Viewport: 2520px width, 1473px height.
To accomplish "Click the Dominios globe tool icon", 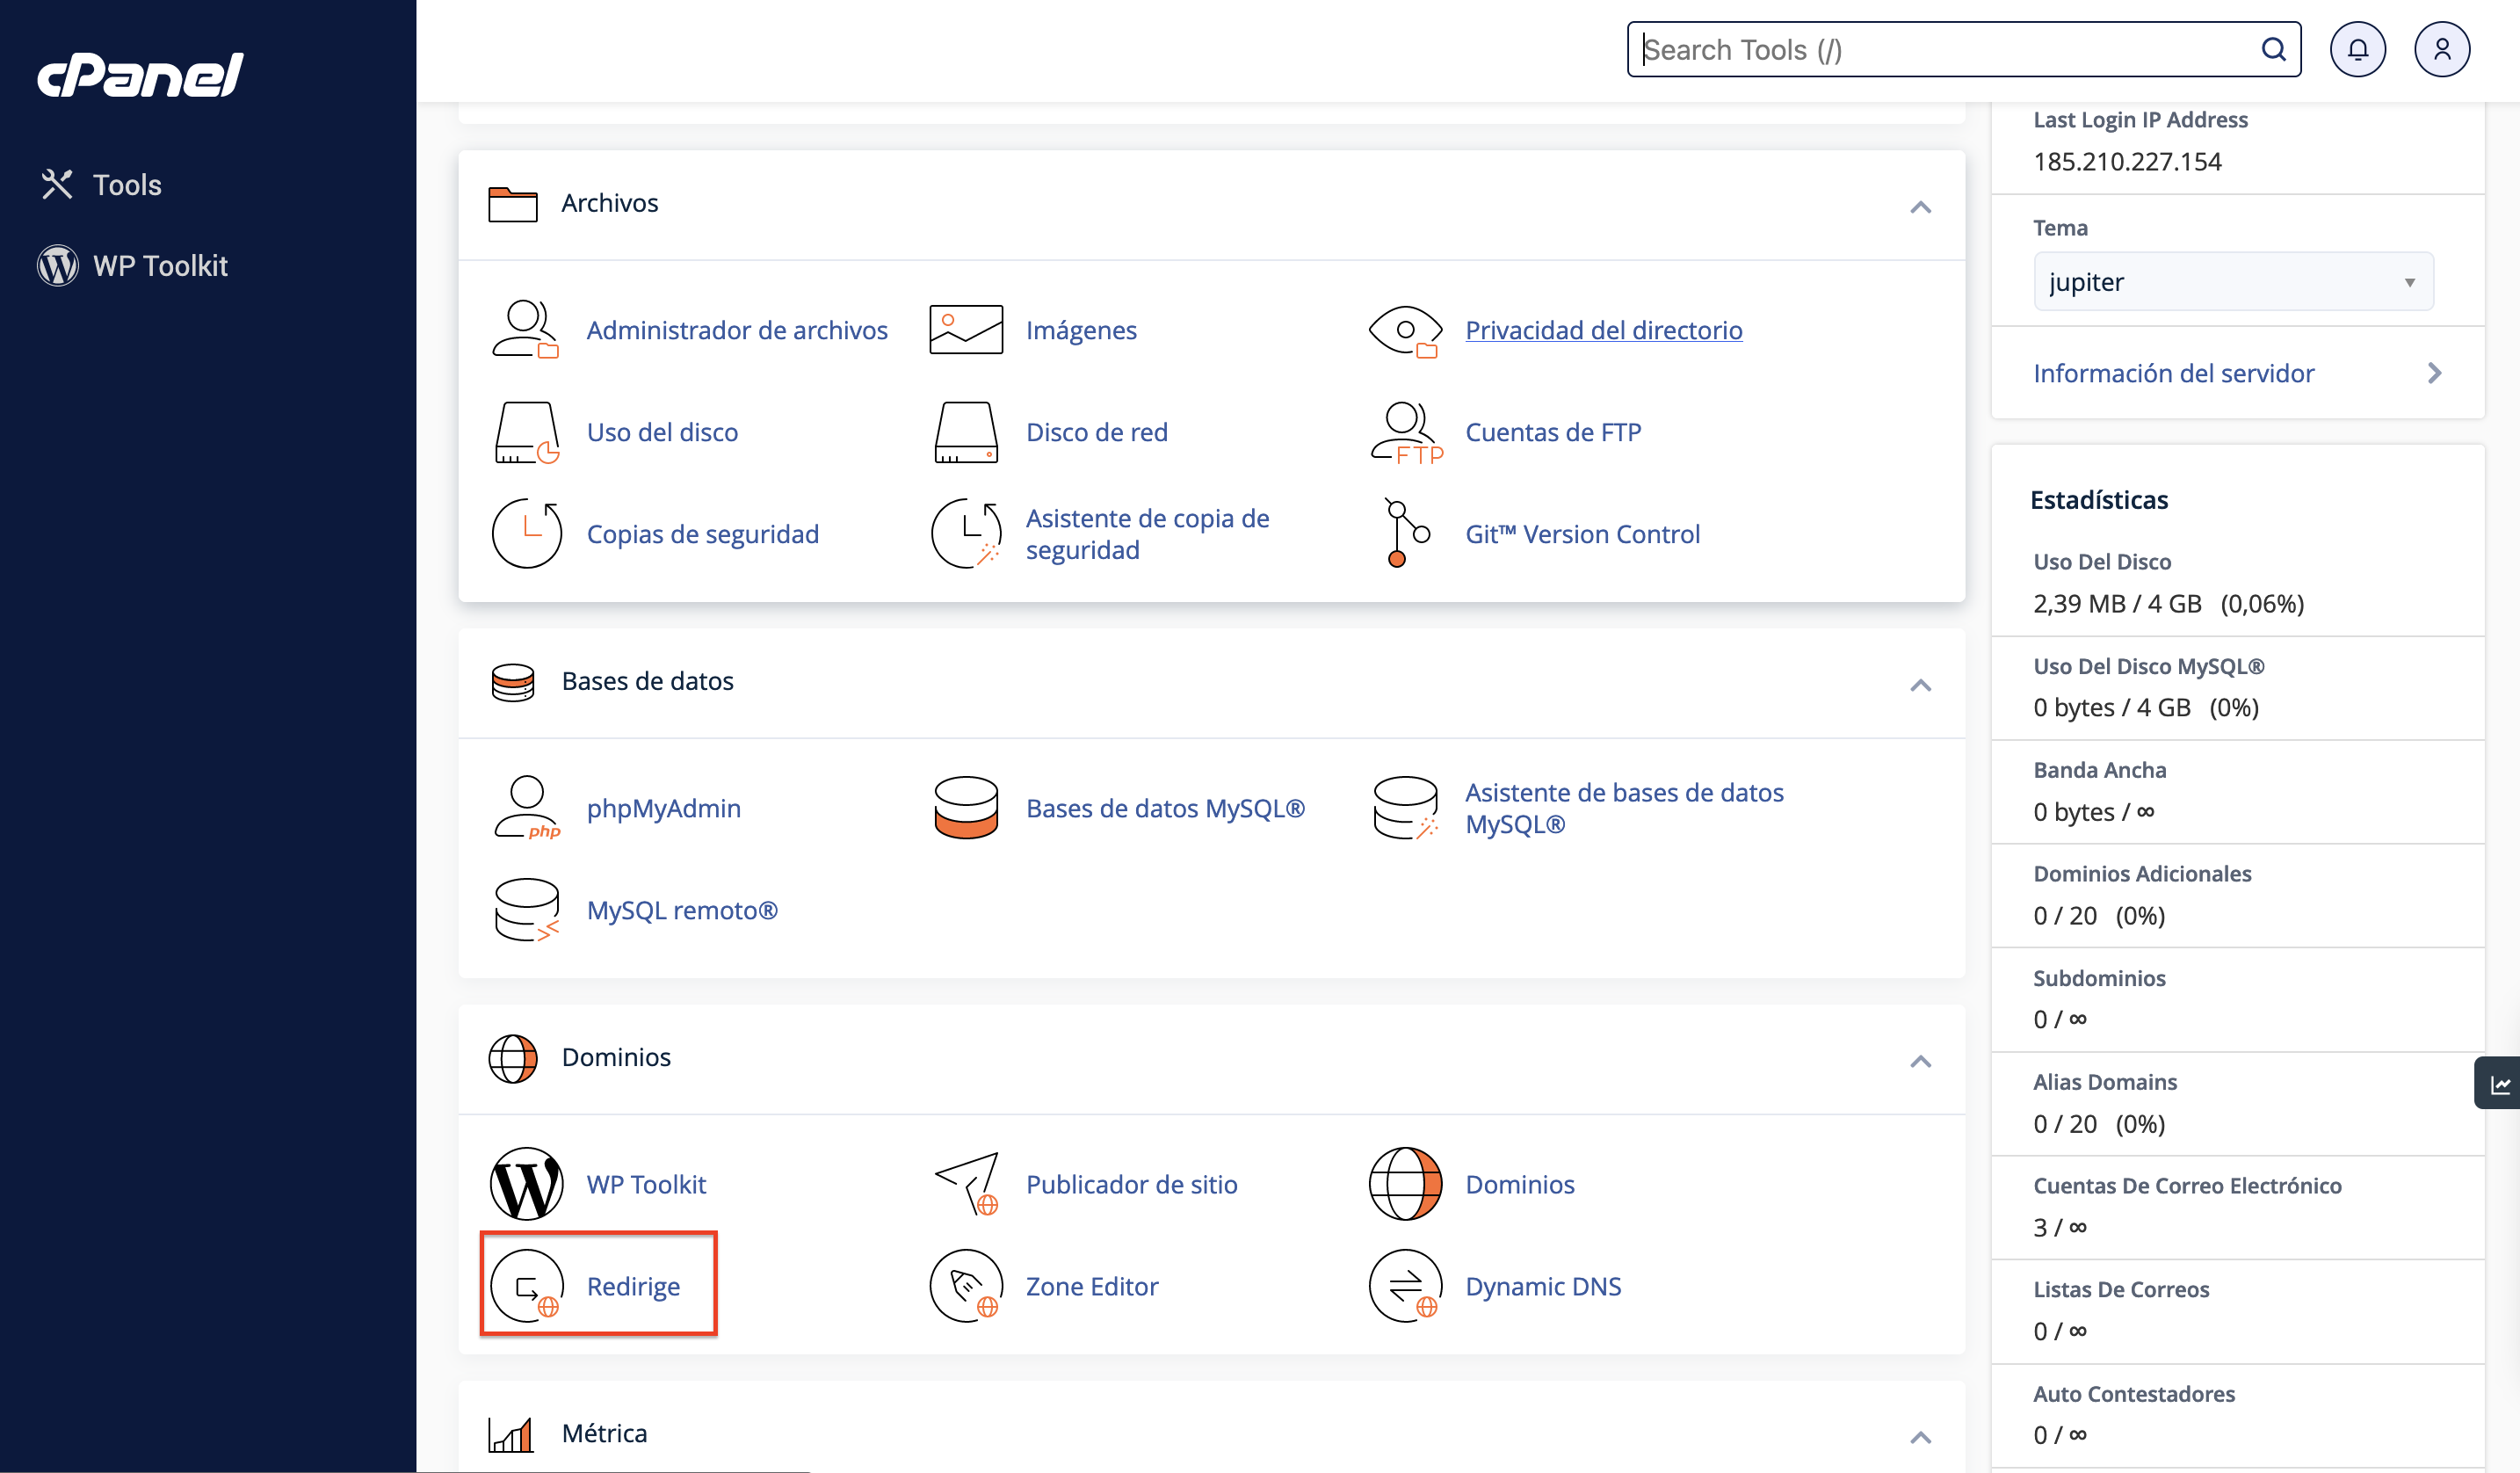I will [1405, 1184].
